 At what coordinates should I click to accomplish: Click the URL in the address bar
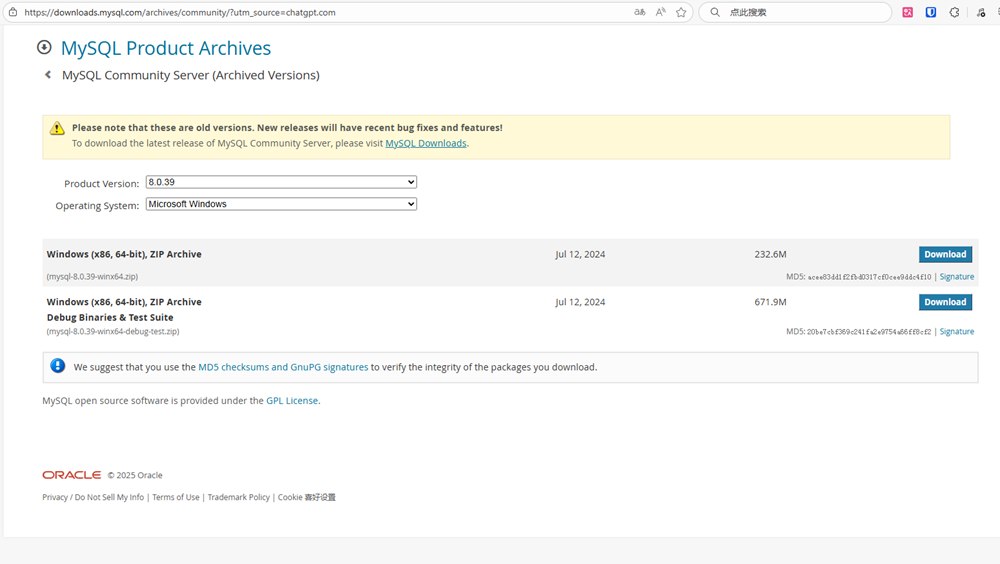pyautogui.click(x=180, y=12)
